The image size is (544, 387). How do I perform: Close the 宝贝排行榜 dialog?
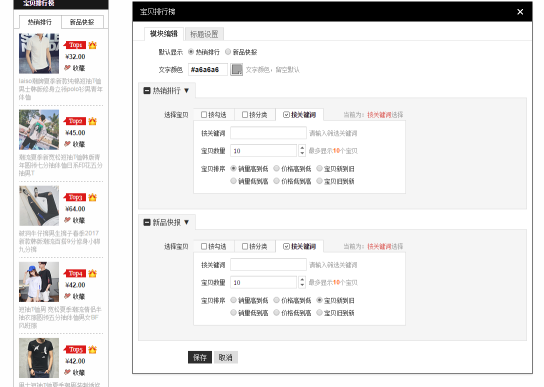(x=520, y=12)
